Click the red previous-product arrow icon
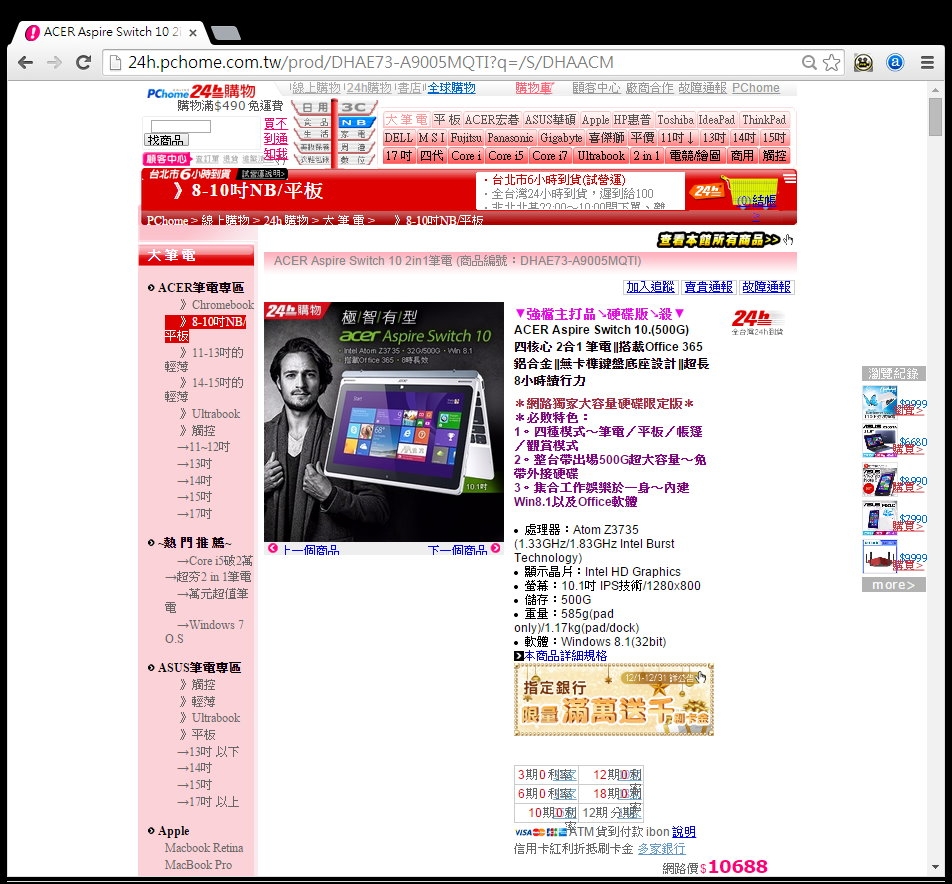Image resolution: width=952 pixels, height=884 pixels. 273,548
